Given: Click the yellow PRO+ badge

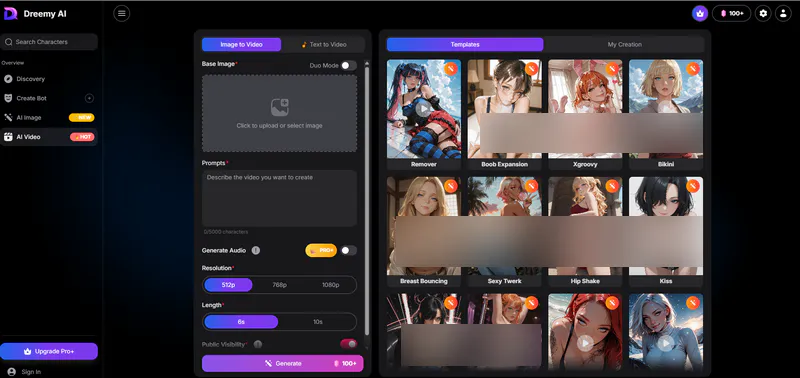Looking at the screenshot, I should (x=321, y=250).
